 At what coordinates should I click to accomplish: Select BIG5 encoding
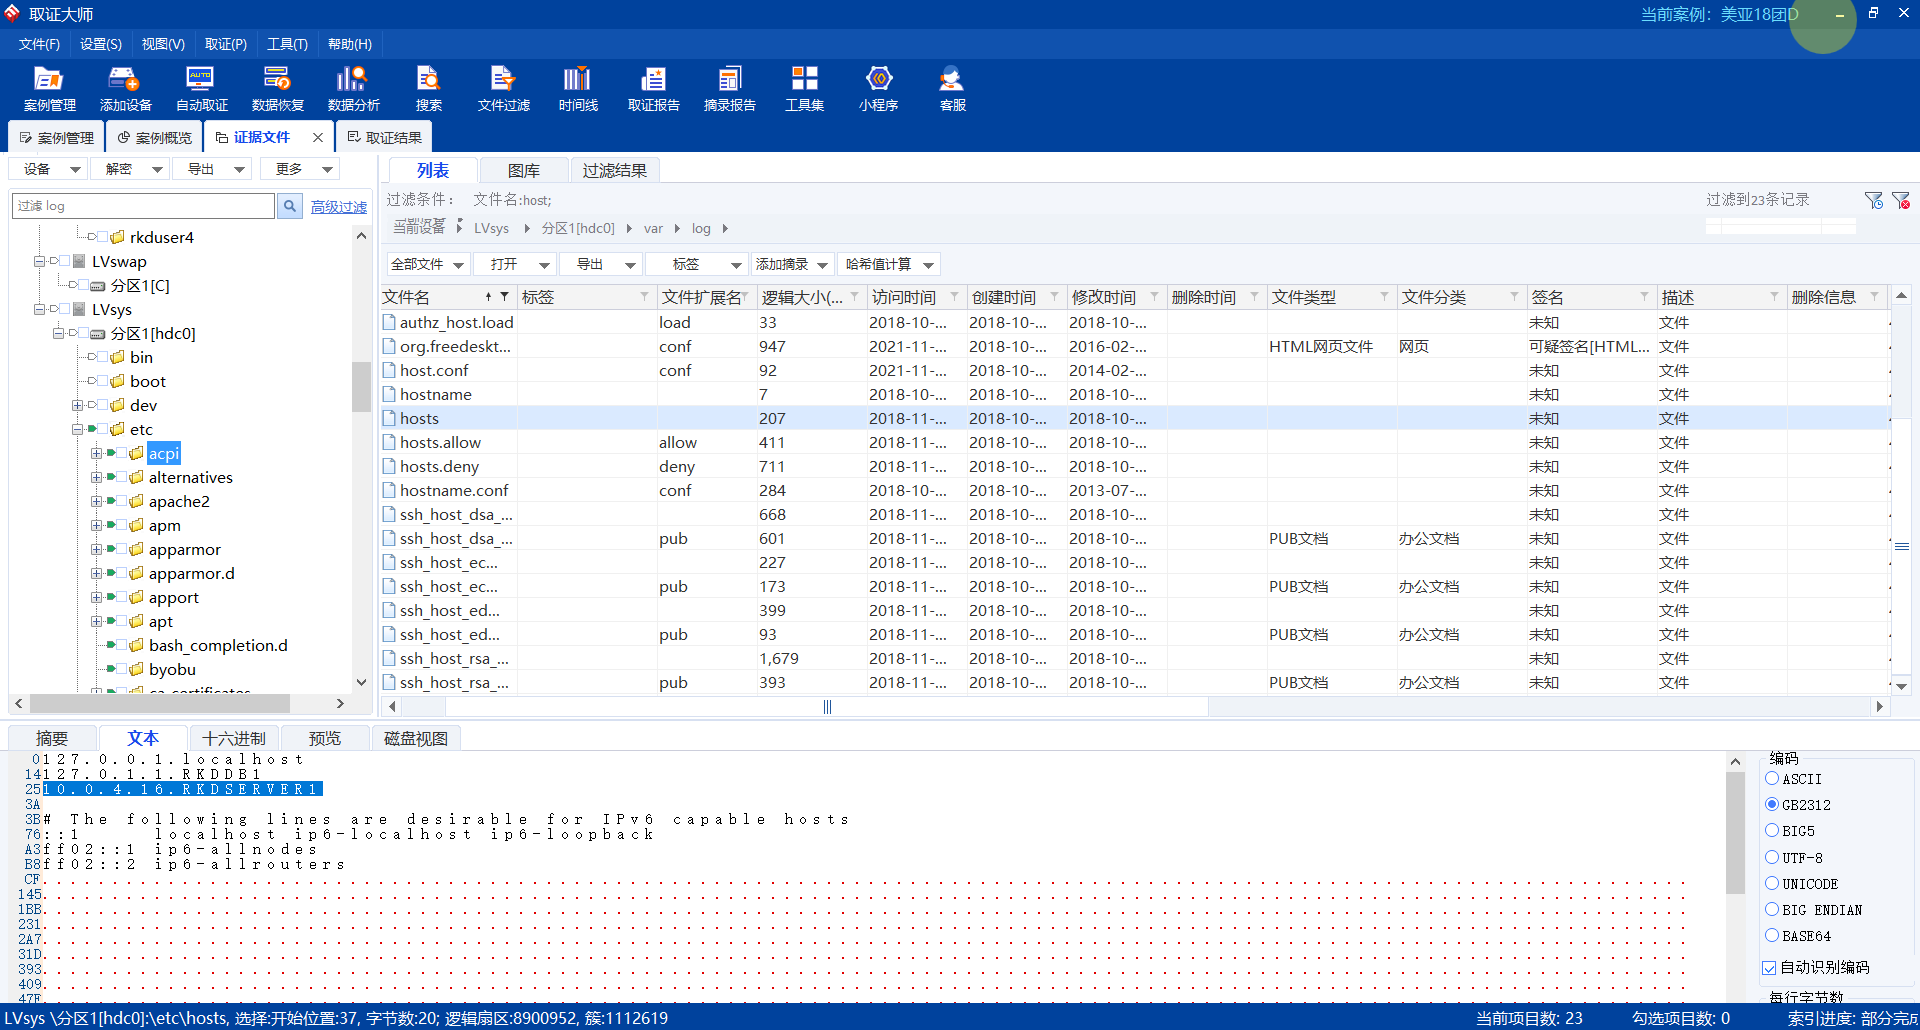point(1772,830)
